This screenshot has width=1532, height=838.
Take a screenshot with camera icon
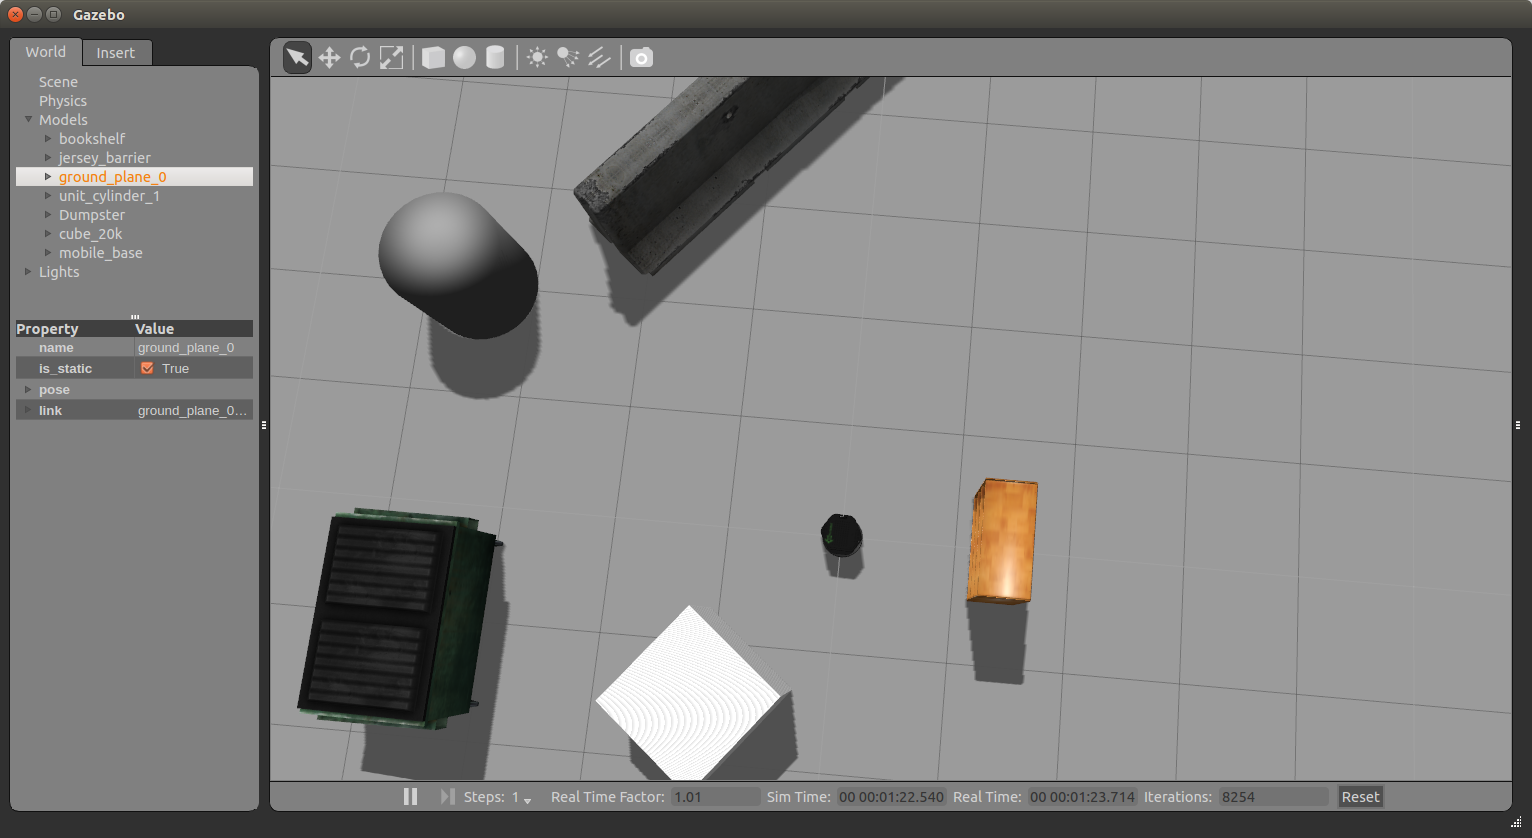coord(641,58)
